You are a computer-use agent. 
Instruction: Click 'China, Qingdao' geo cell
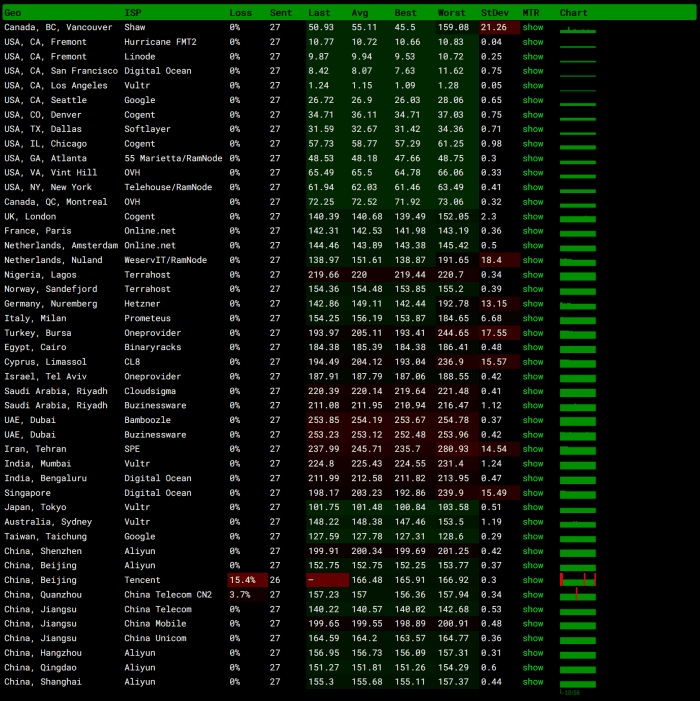[x=40, y=667]
